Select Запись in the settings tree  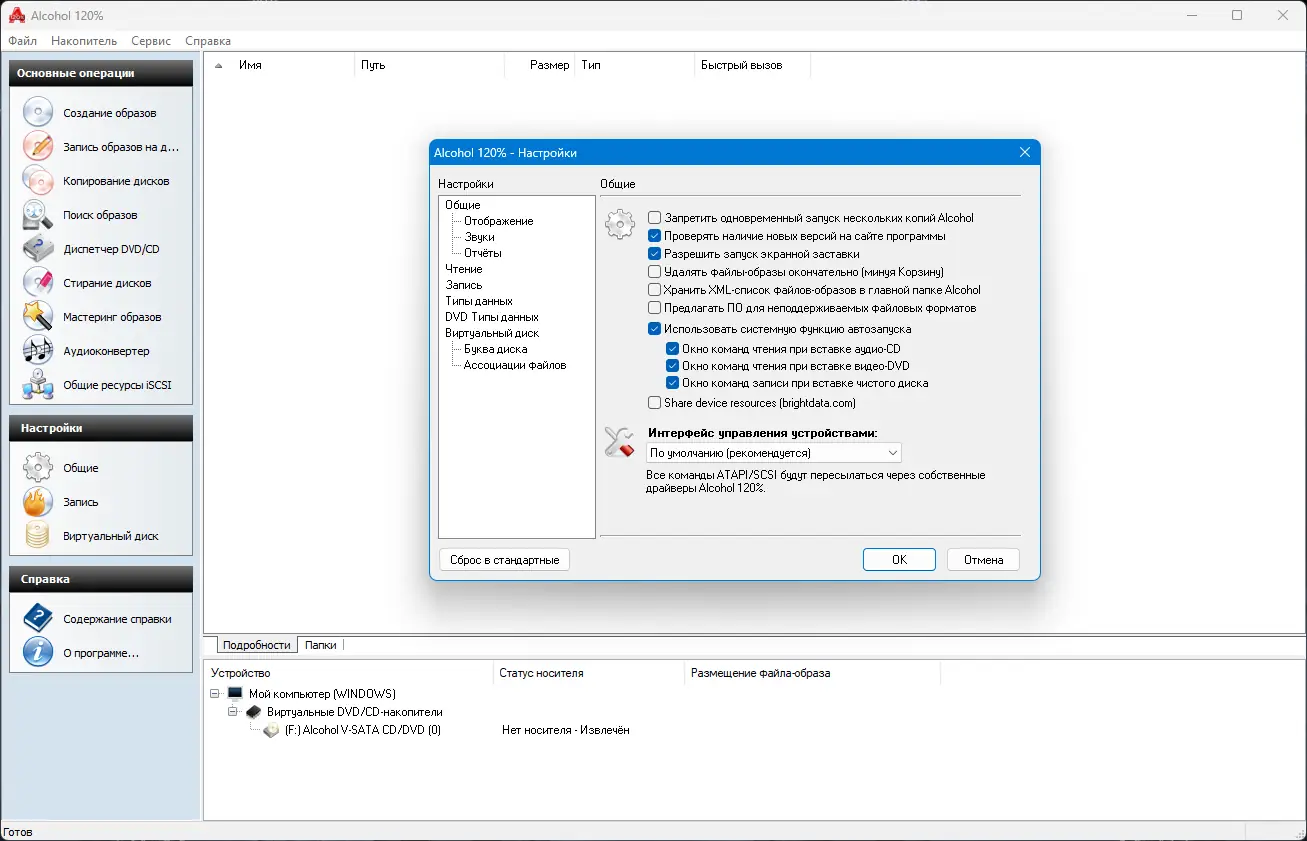[464, 285]
